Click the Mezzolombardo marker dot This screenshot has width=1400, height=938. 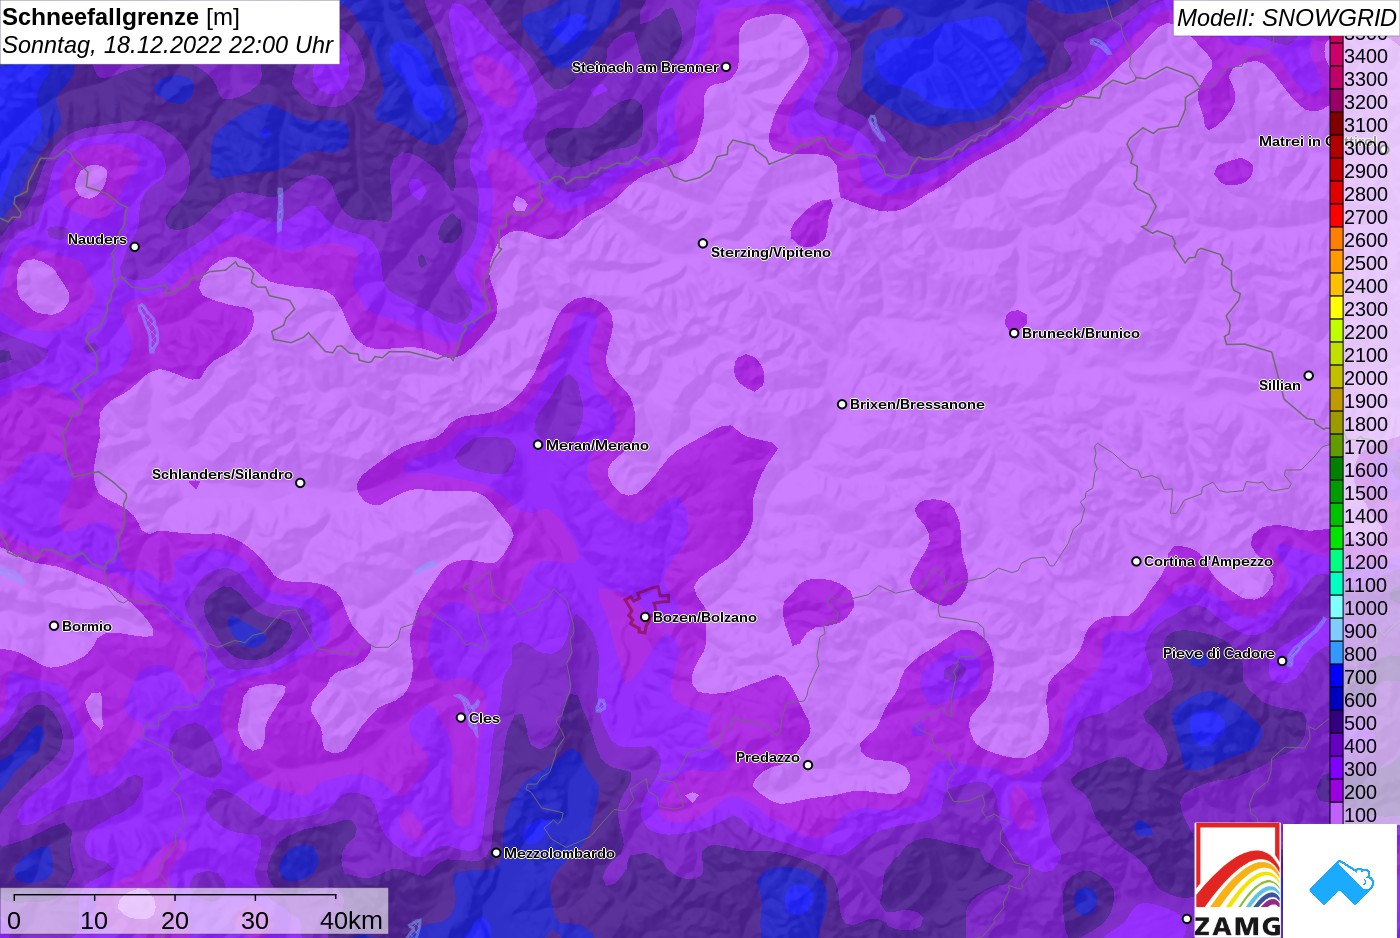[x=496, y=853]
